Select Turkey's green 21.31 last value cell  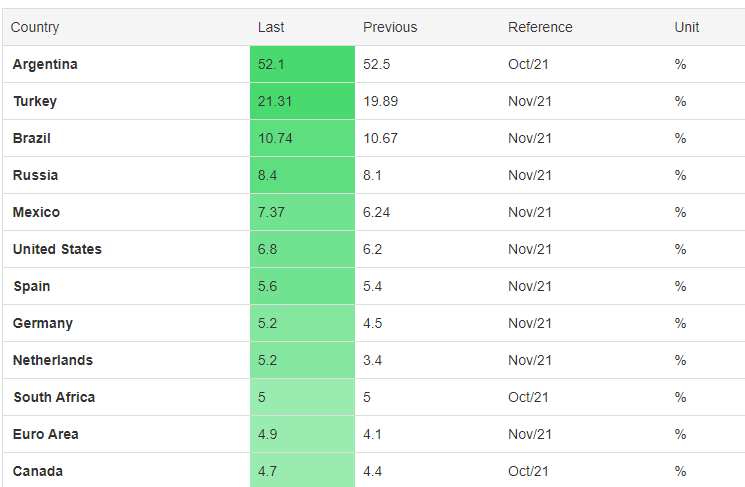pos(302,101)
